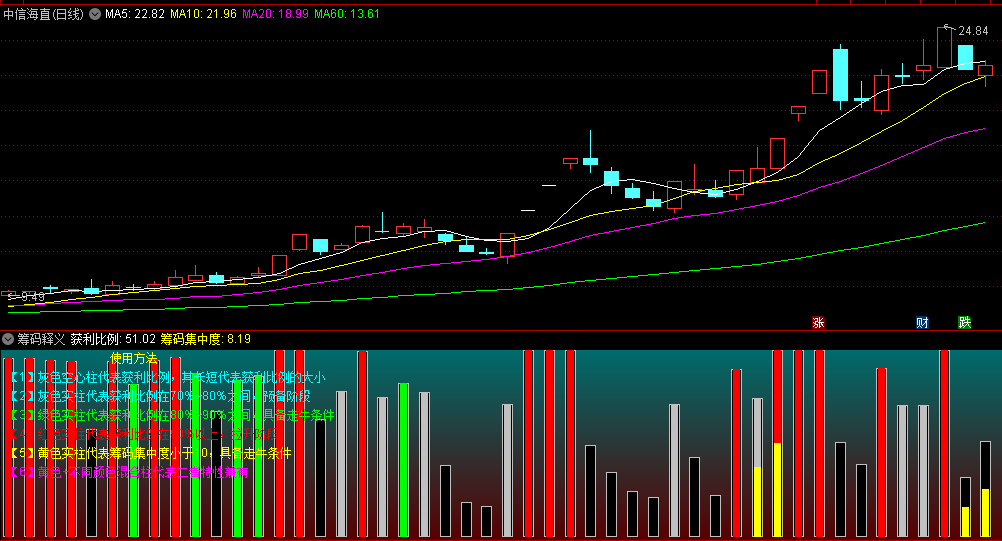This screenshot has width=1002, height=541.
Task: Click the blue 财 marker icon
Action: (x=922, y=323)
